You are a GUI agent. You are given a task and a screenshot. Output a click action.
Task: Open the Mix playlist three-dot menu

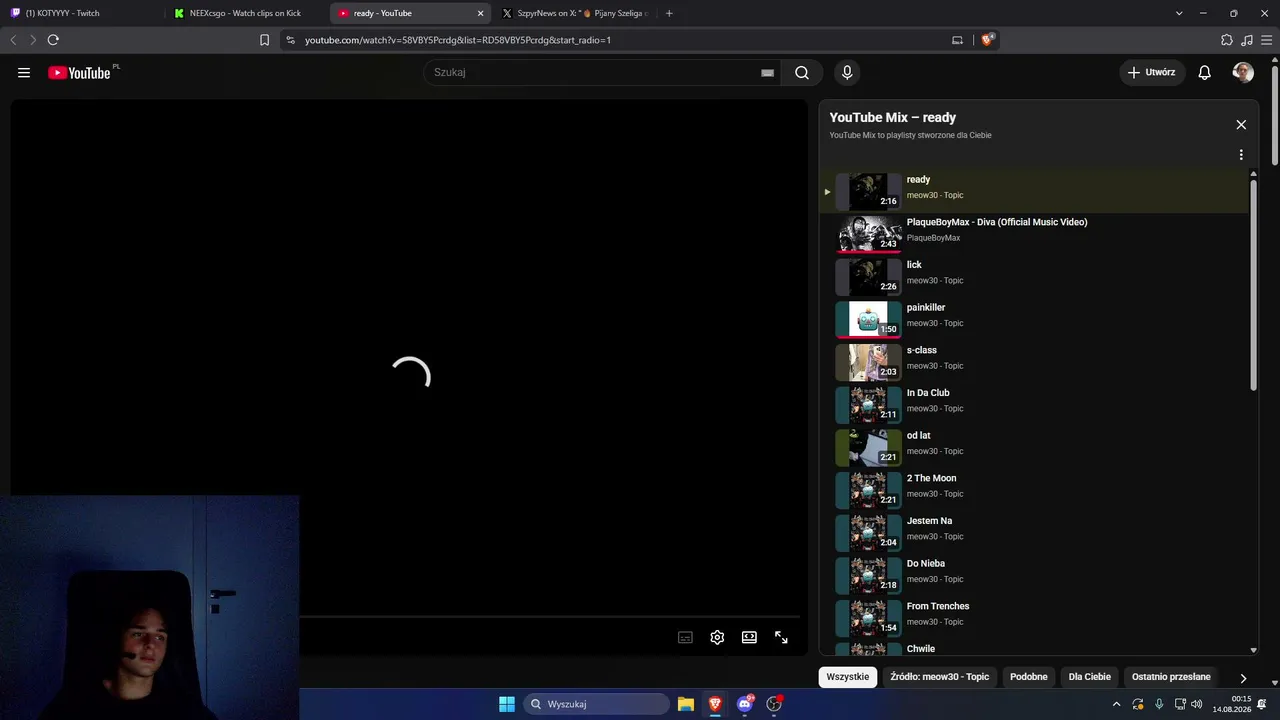click(x=1241, y=155)
